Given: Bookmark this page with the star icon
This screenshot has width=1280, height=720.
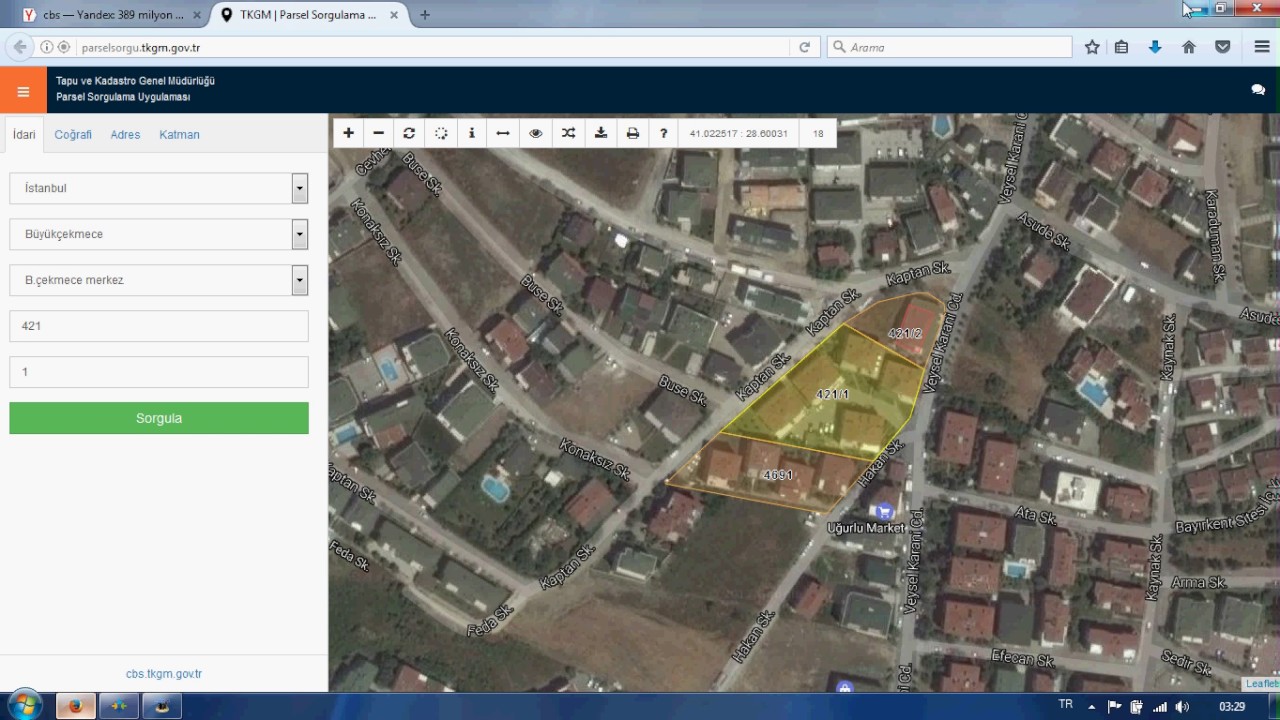Looking at the screenshot, I should (x=1092, y=47).
